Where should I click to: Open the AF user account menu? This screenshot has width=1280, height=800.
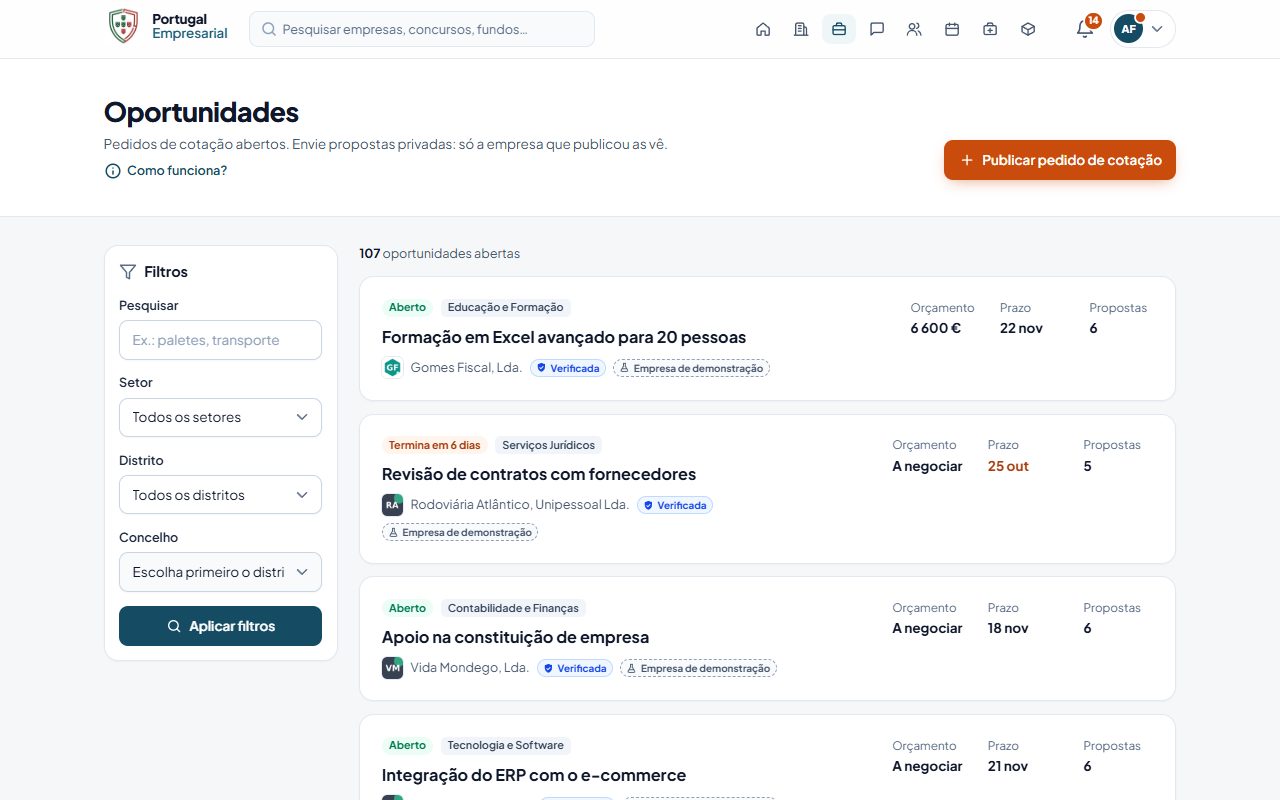[x=1143, y=29]
